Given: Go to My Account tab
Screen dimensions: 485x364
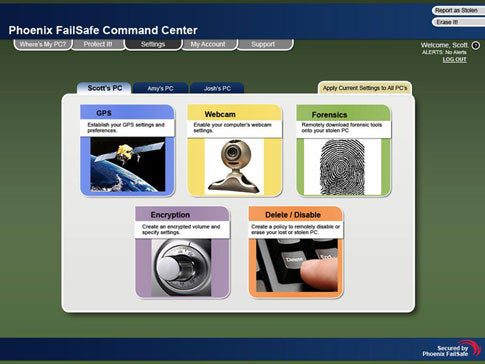Looking at the screenshot, I should [x=208, y=44].
